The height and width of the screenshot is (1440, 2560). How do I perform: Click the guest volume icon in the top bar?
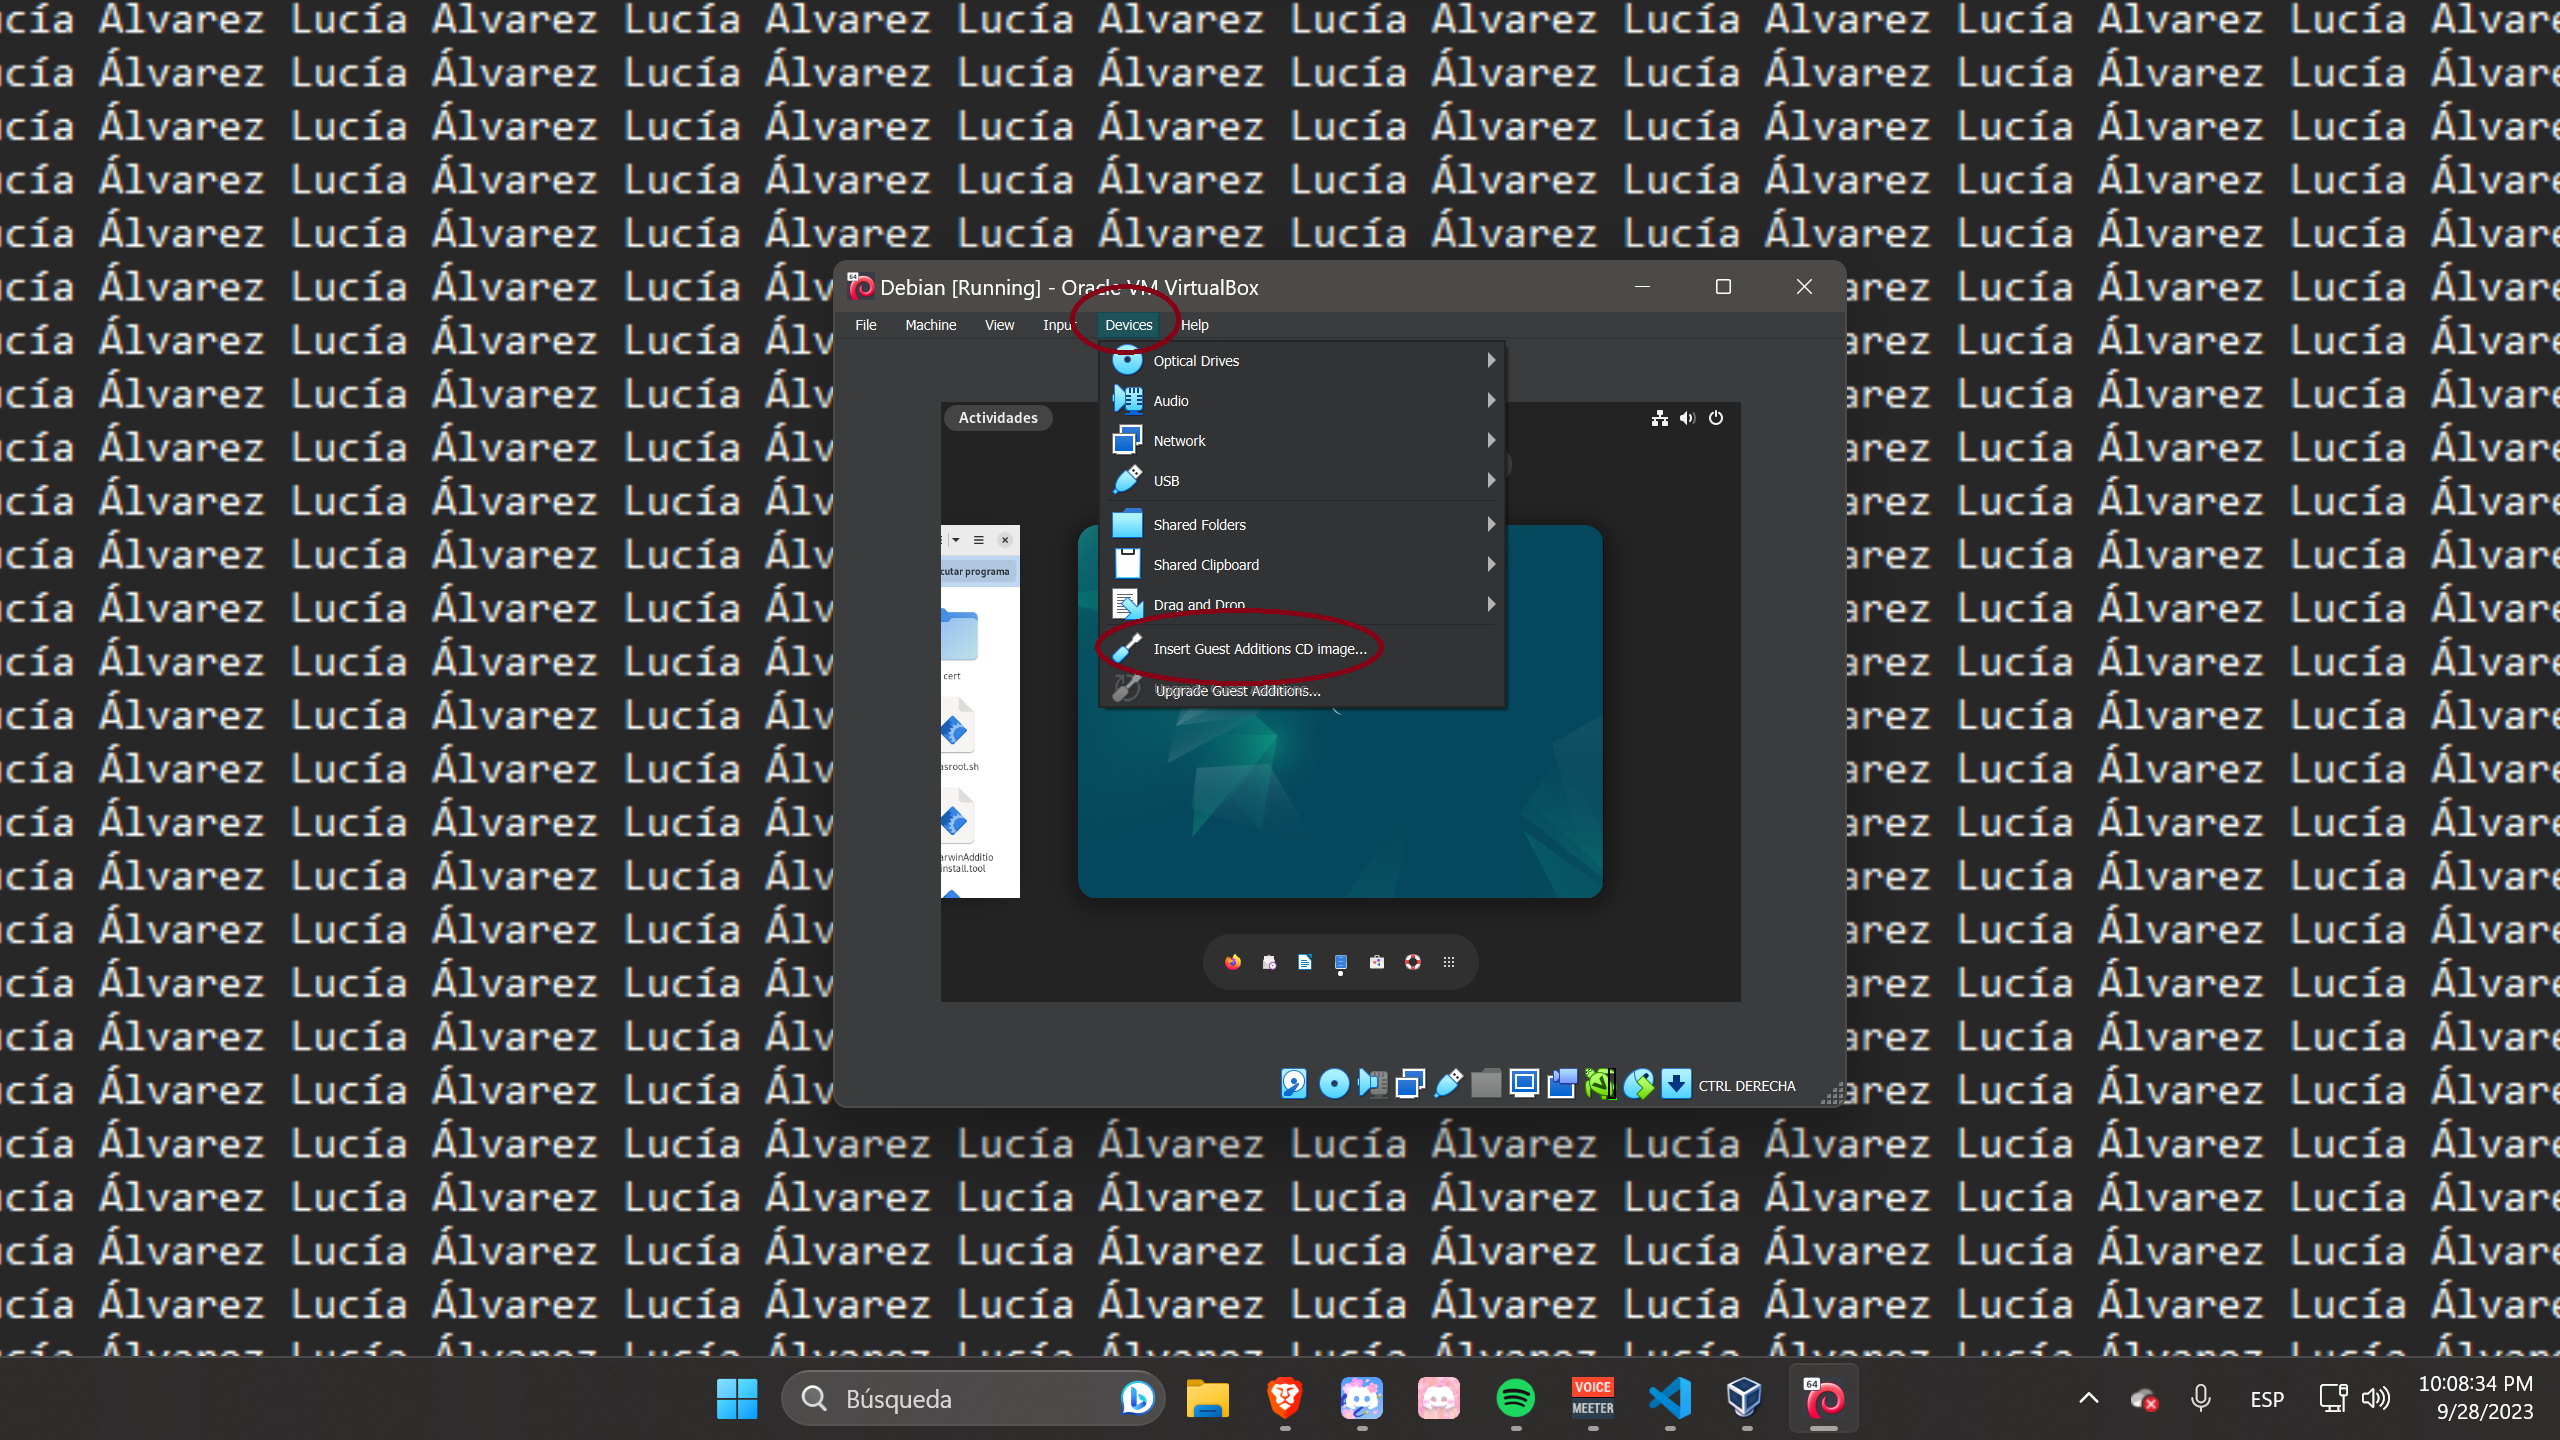[1688, 418]
